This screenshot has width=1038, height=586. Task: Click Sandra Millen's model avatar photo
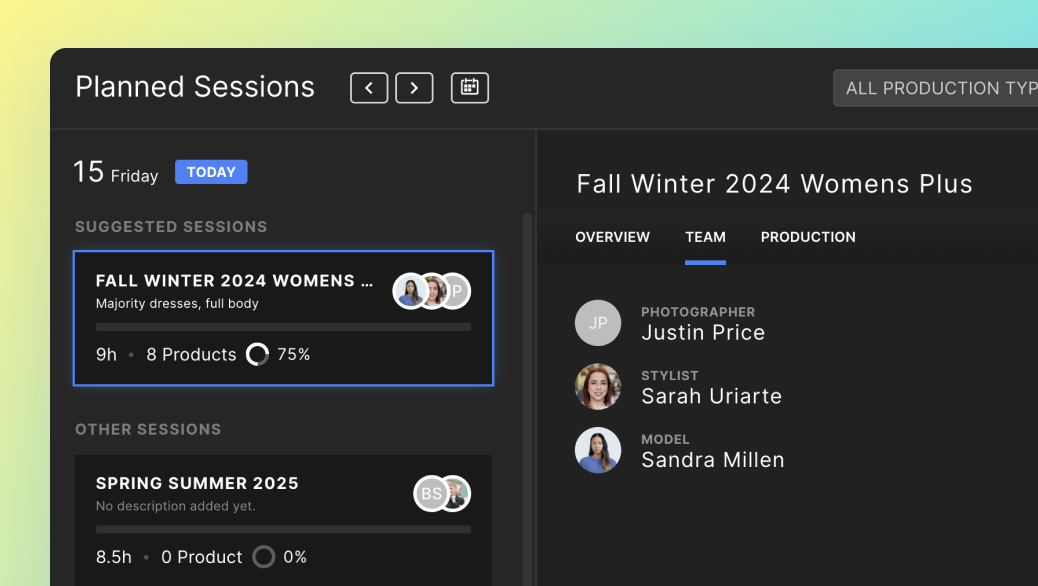tap(598, 450)
